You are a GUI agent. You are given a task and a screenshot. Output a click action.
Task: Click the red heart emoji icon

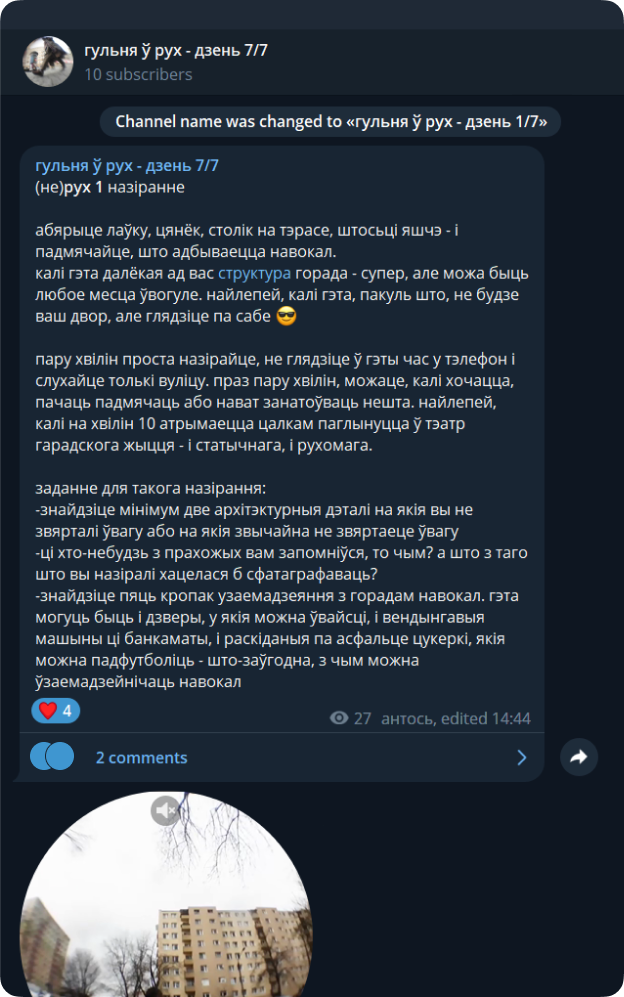tap(48, 710)
